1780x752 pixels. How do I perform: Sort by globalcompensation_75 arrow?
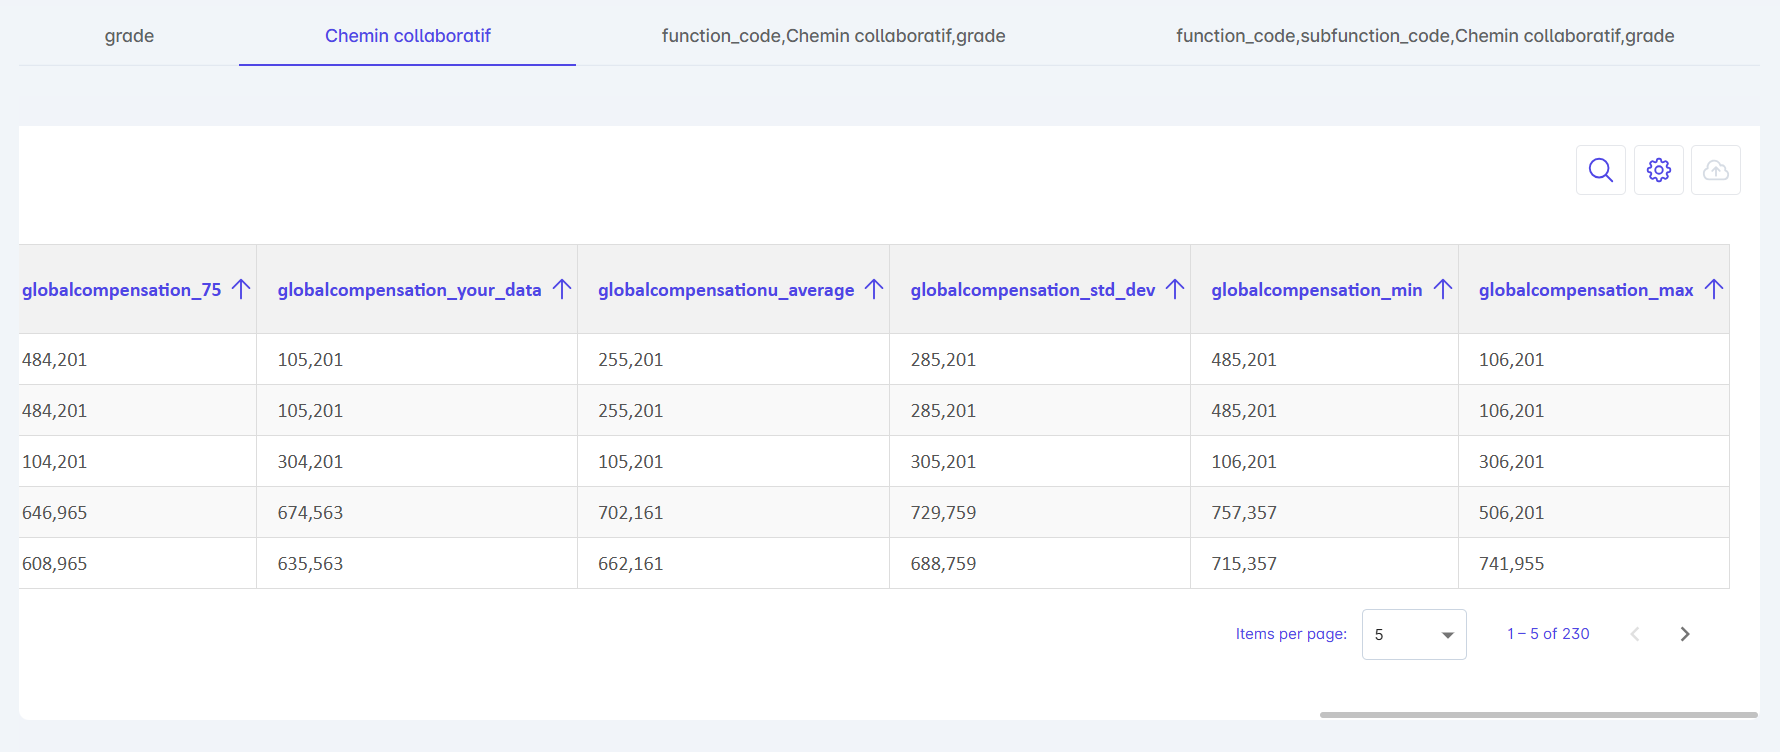click(x=241, y=289)
